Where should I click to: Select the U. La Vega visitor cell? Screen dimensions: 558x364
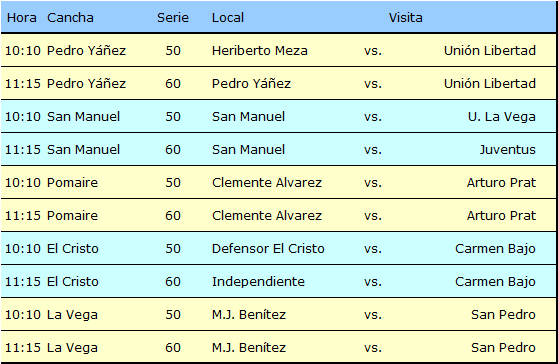(502, 117)
